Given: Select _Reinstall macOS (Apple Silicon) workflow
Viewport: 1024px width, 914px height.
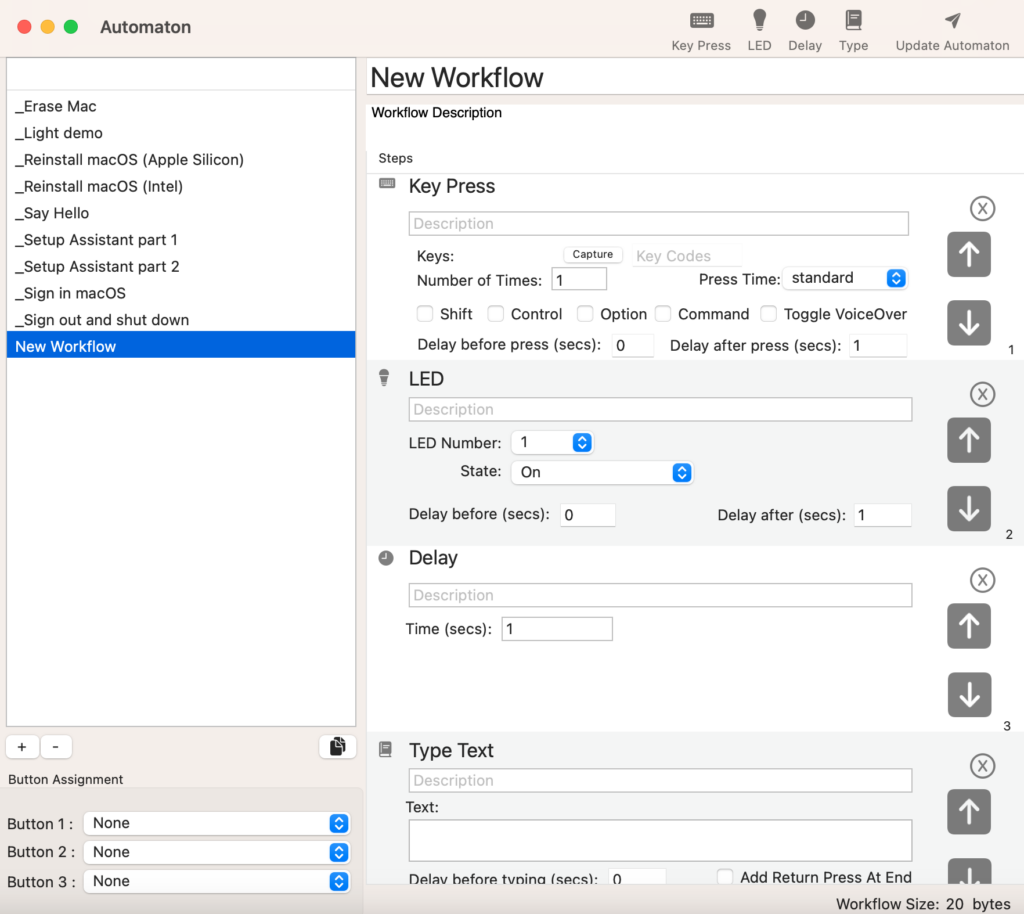Looking at the screenshot, I should pyautogui.click(x=181, y=160).
